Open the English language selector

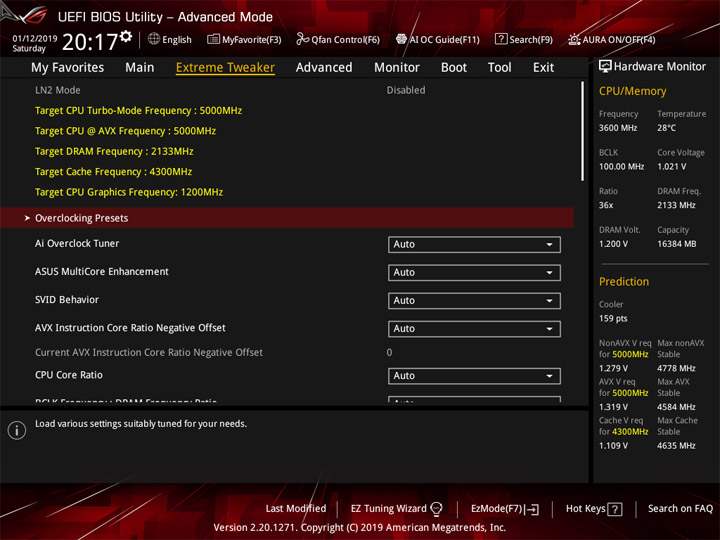[170, 39]
